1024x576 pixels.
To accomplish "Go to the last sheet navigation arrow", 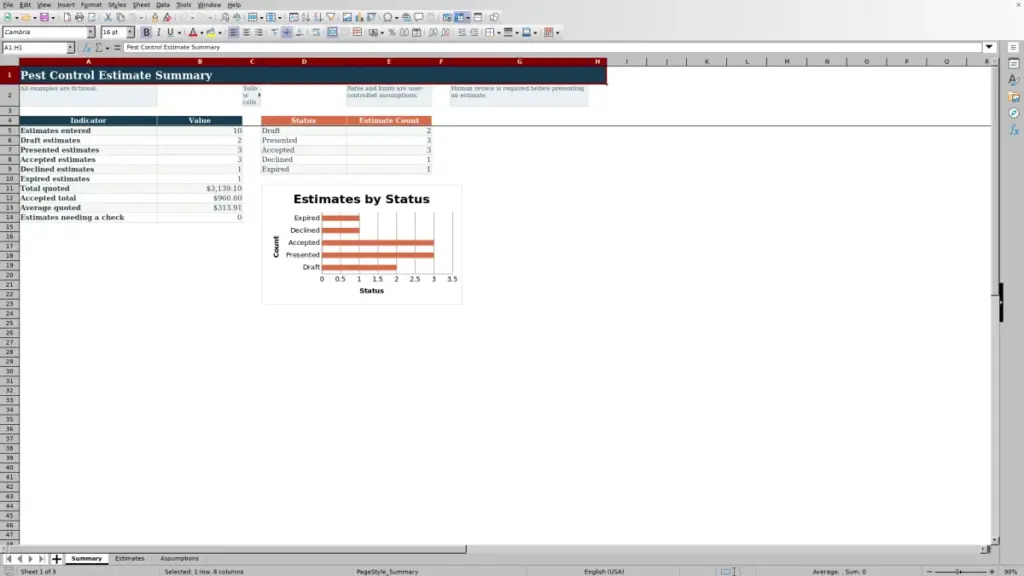I will (x=41, y=558).
